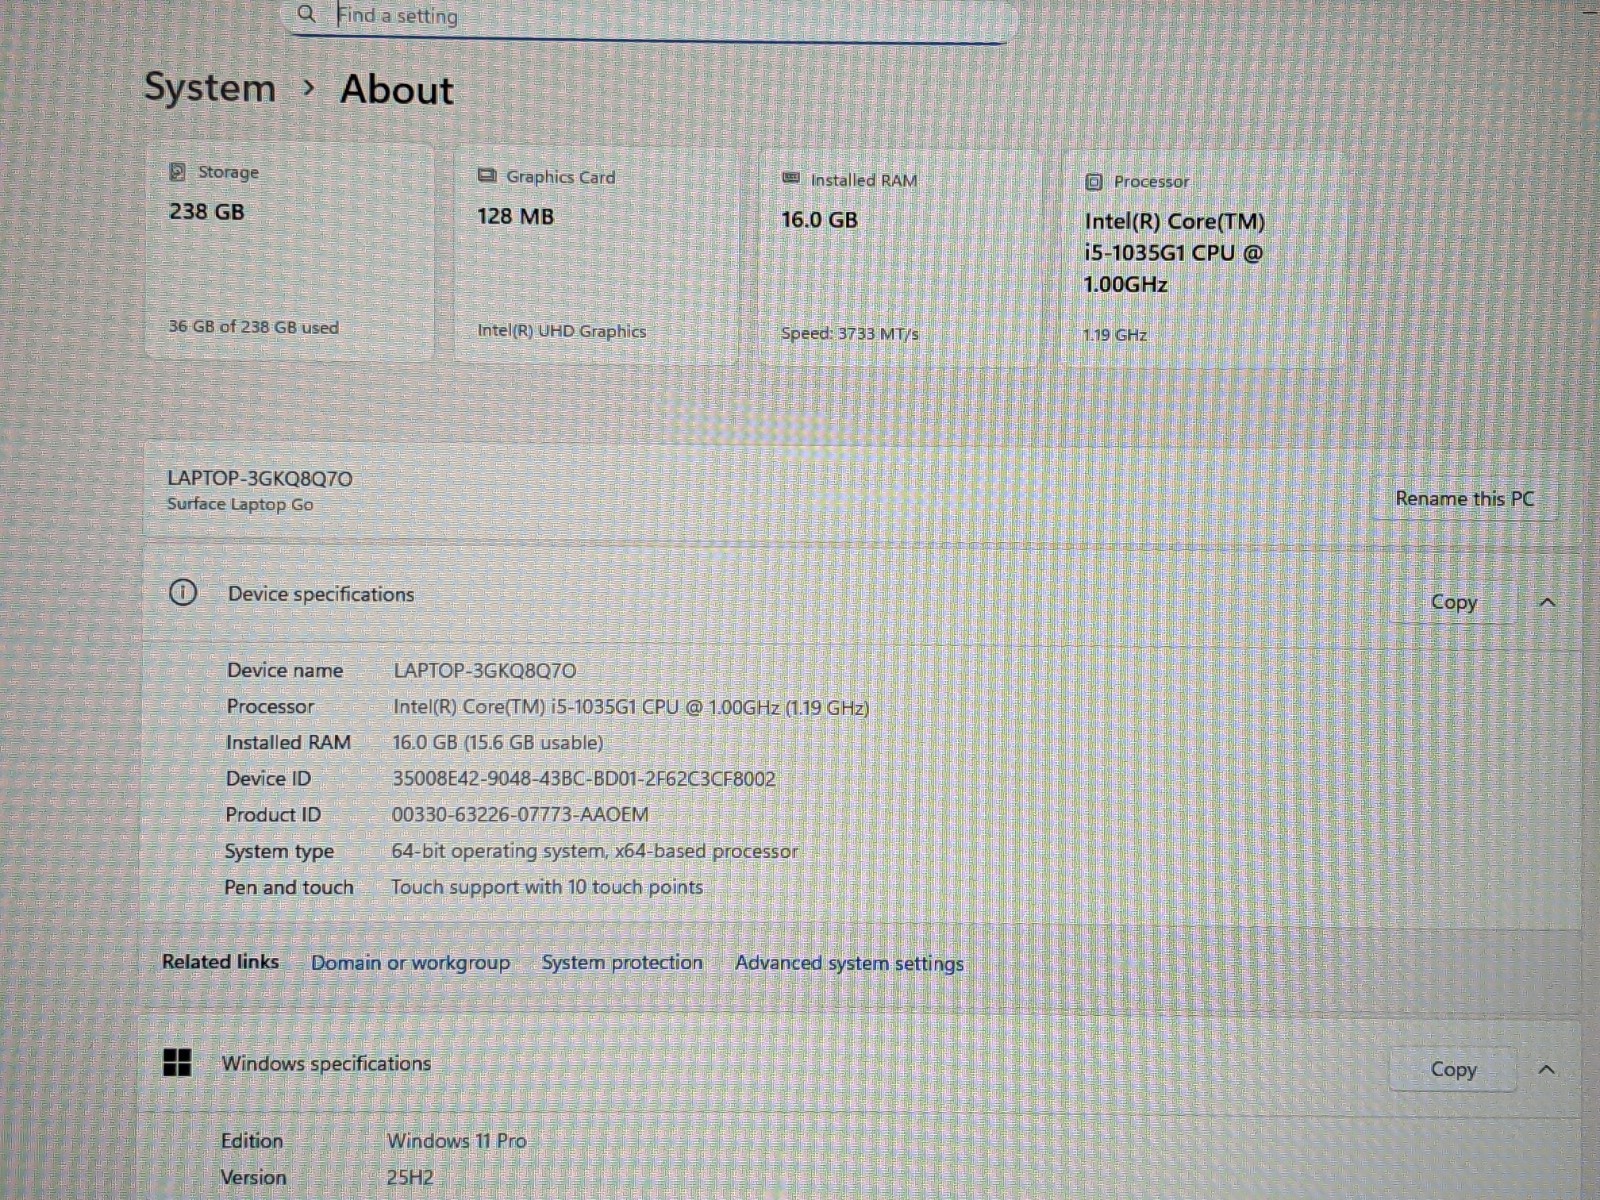Click the Intel(R) UHD Graphics text
Image resolution: width=1600 pixels, height=1200 pixels.
tap(562, 331)
